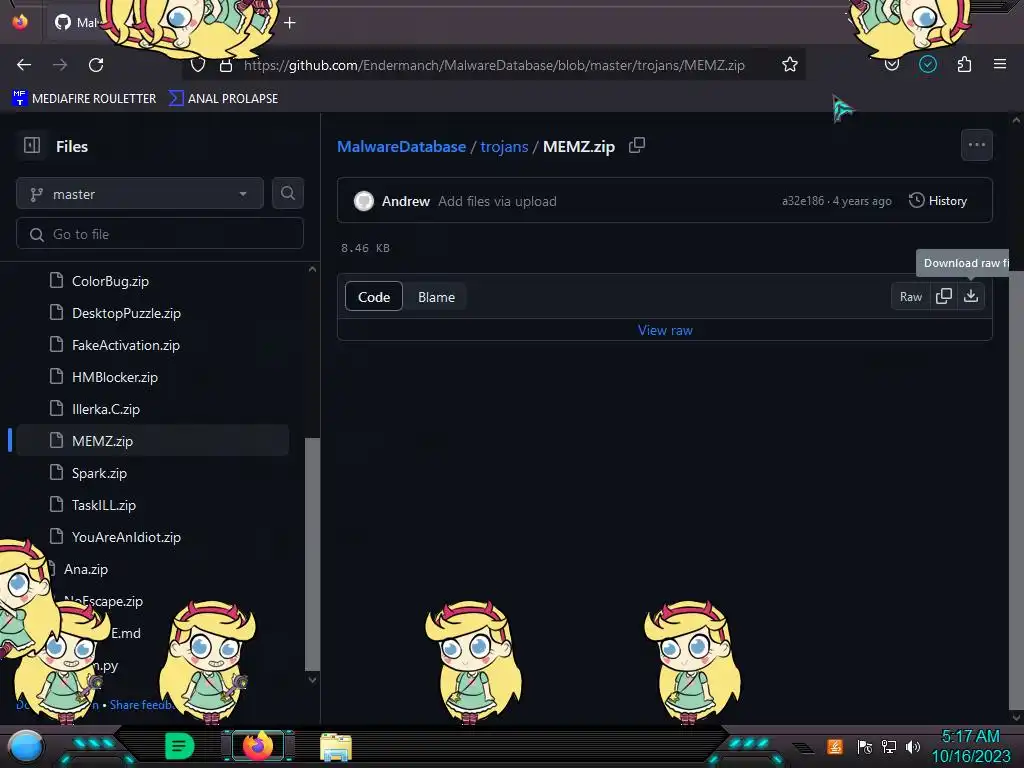Click Andrew's avatar image
This screenshot has width=1024, height=768.
[364, 201]
